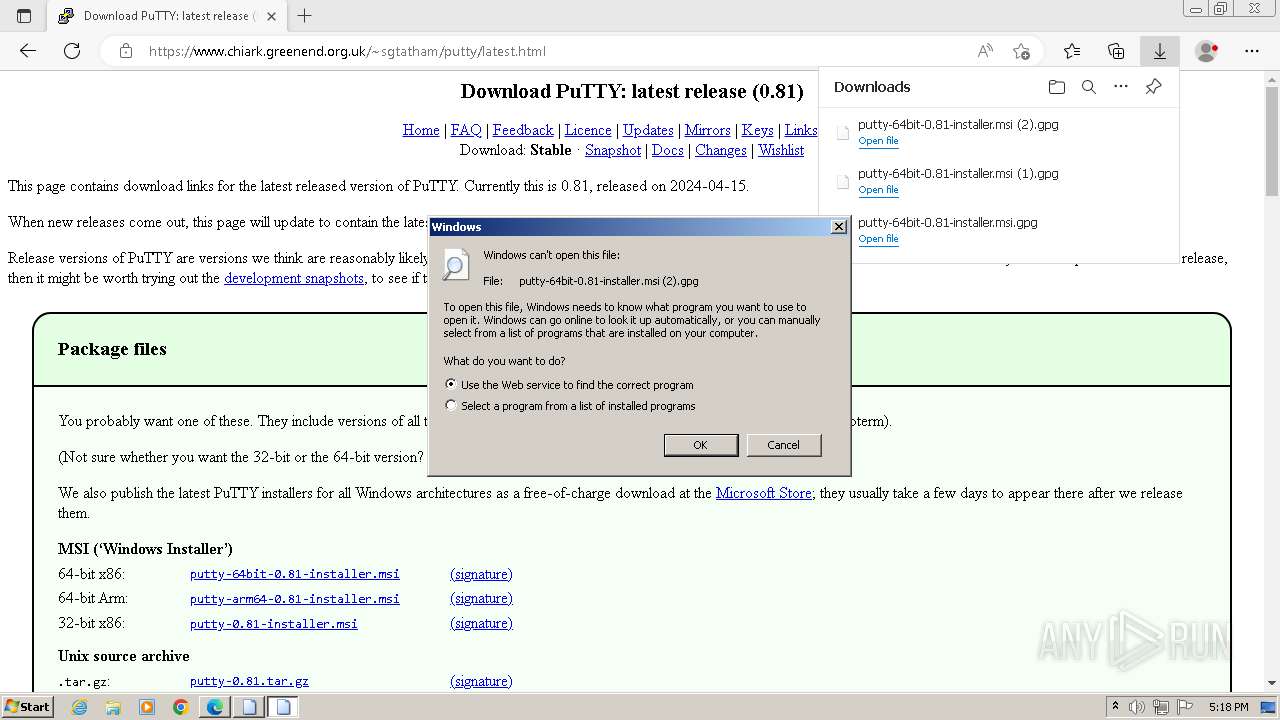Open the FAQ page link

tap(466, 130)
